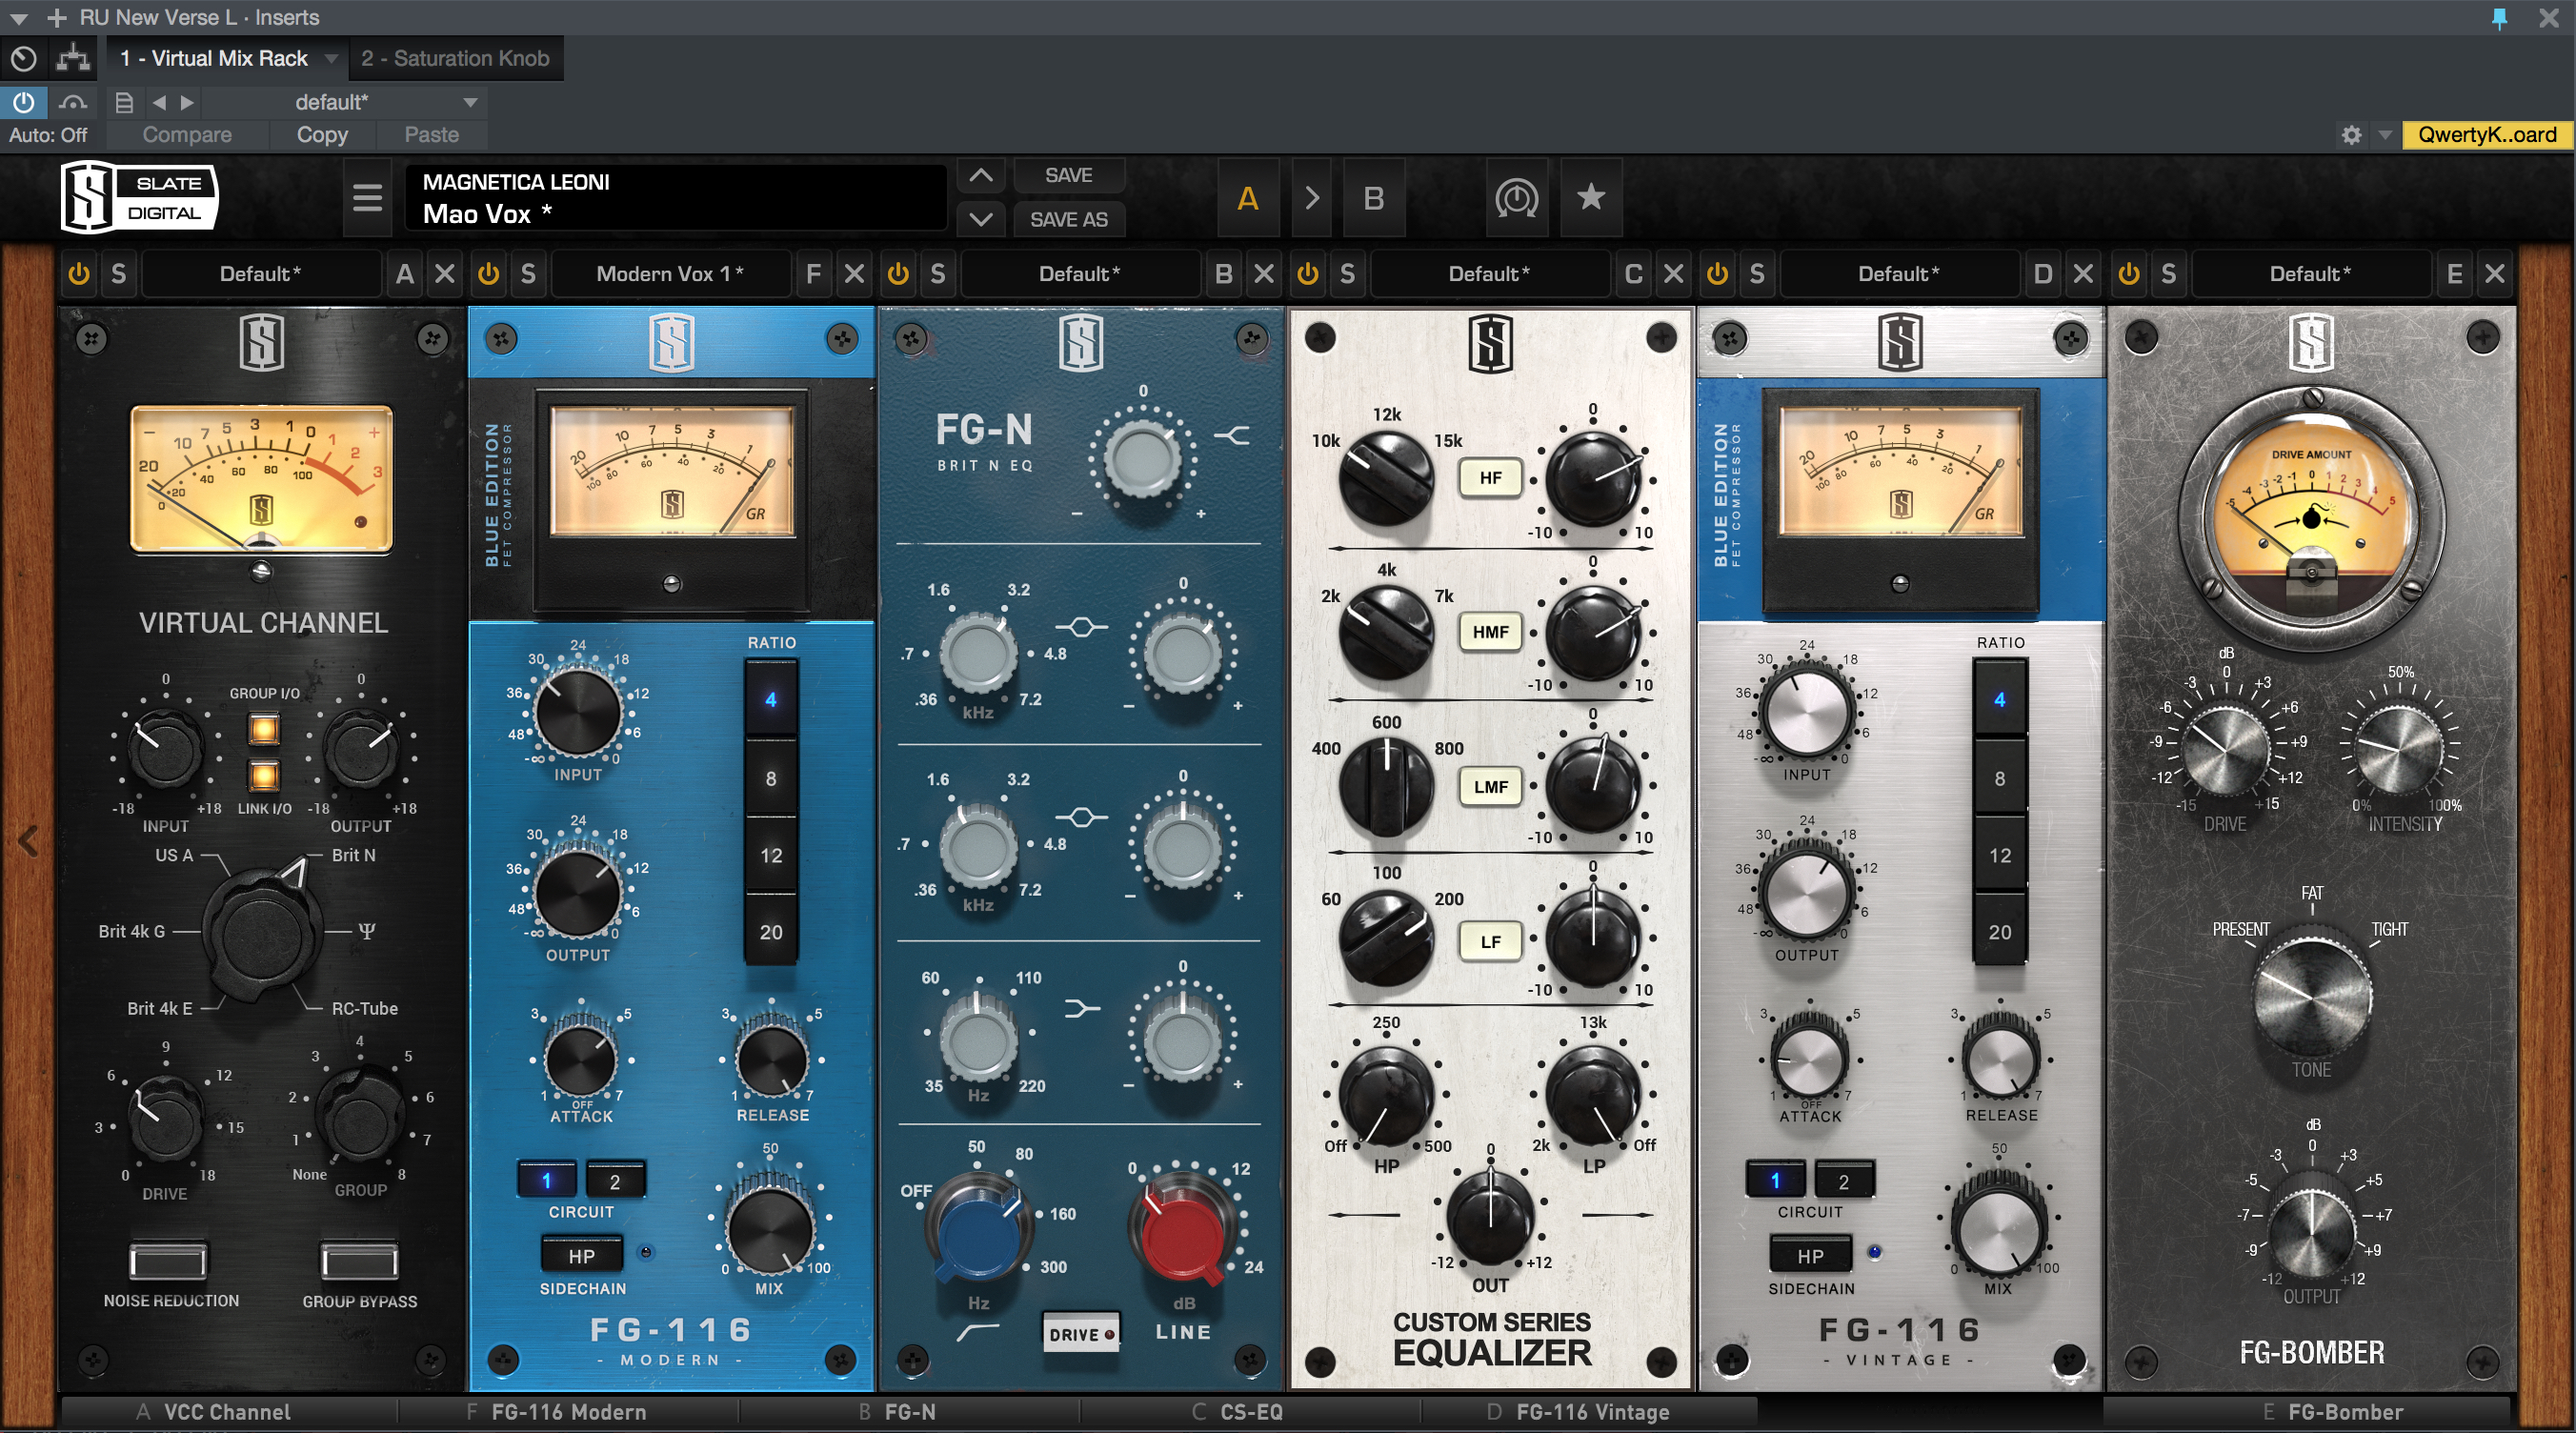This screenshot has width=2576, height=1433.
Task: Select circuit 2 on FG-116 Modern
Action: [x=615, y=1181]
